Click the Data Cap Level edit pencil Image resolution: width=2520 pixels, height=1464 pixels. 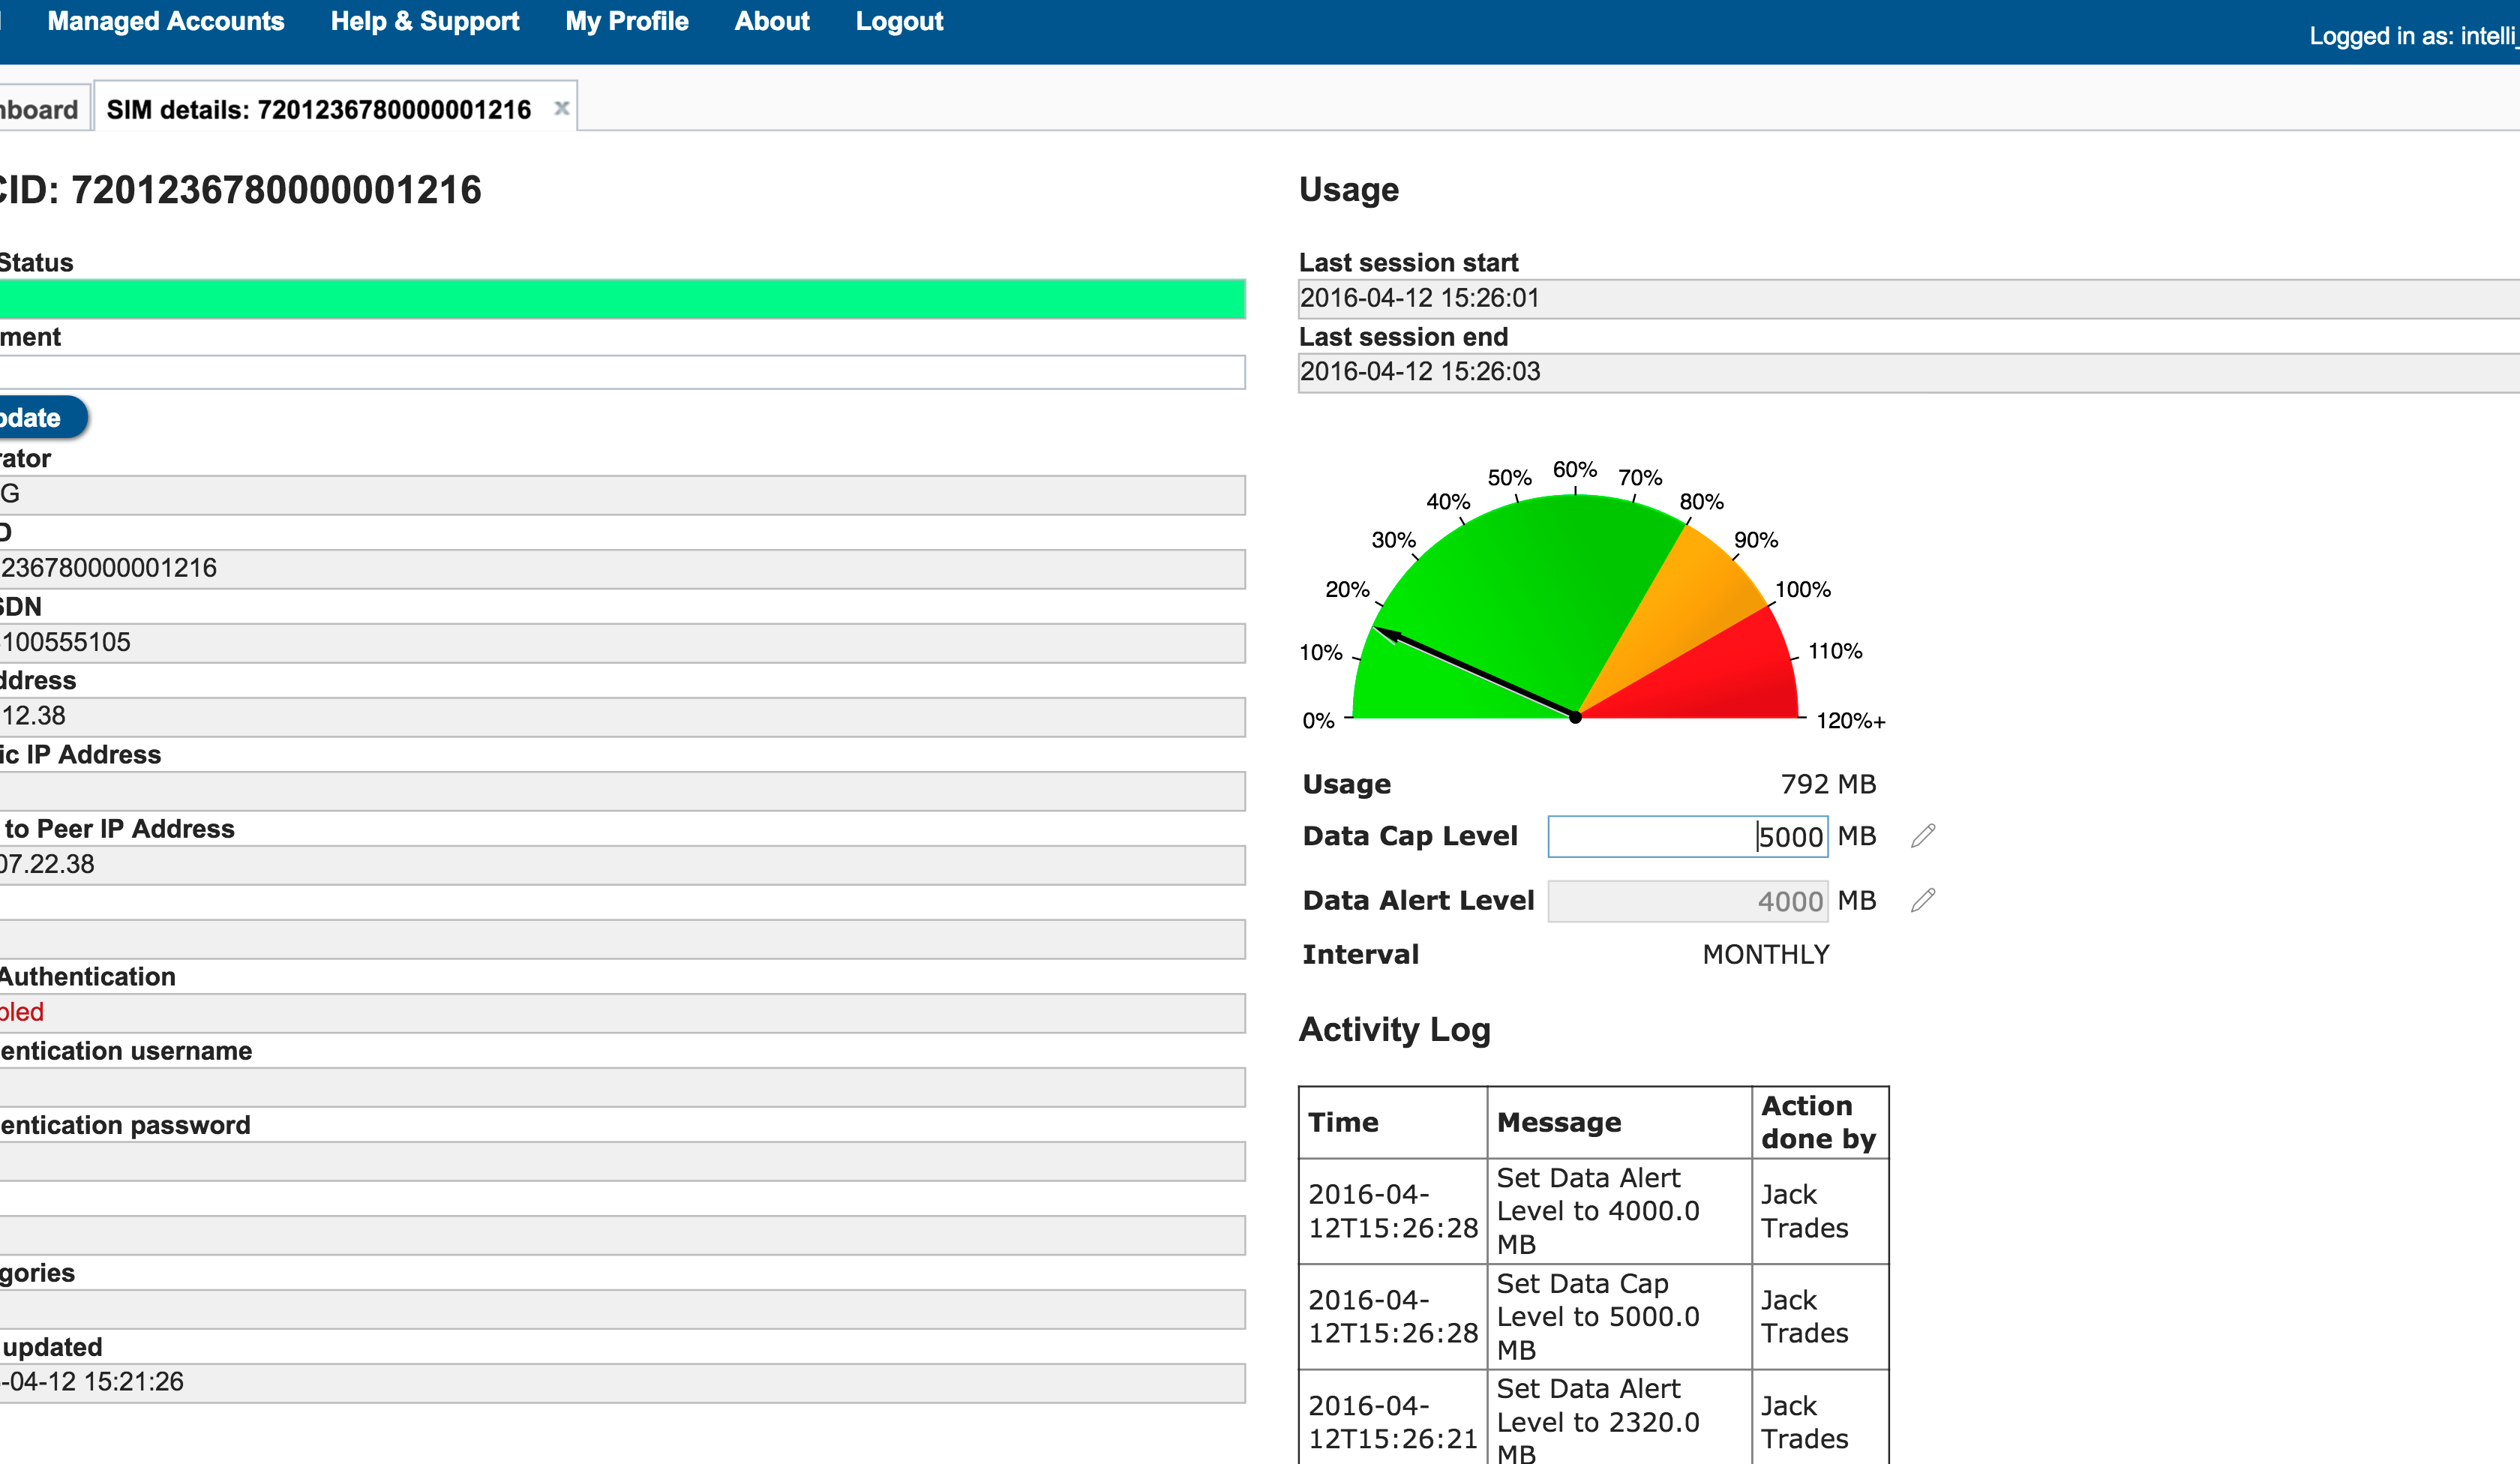pyautogui.click(x=1923, y=836)
